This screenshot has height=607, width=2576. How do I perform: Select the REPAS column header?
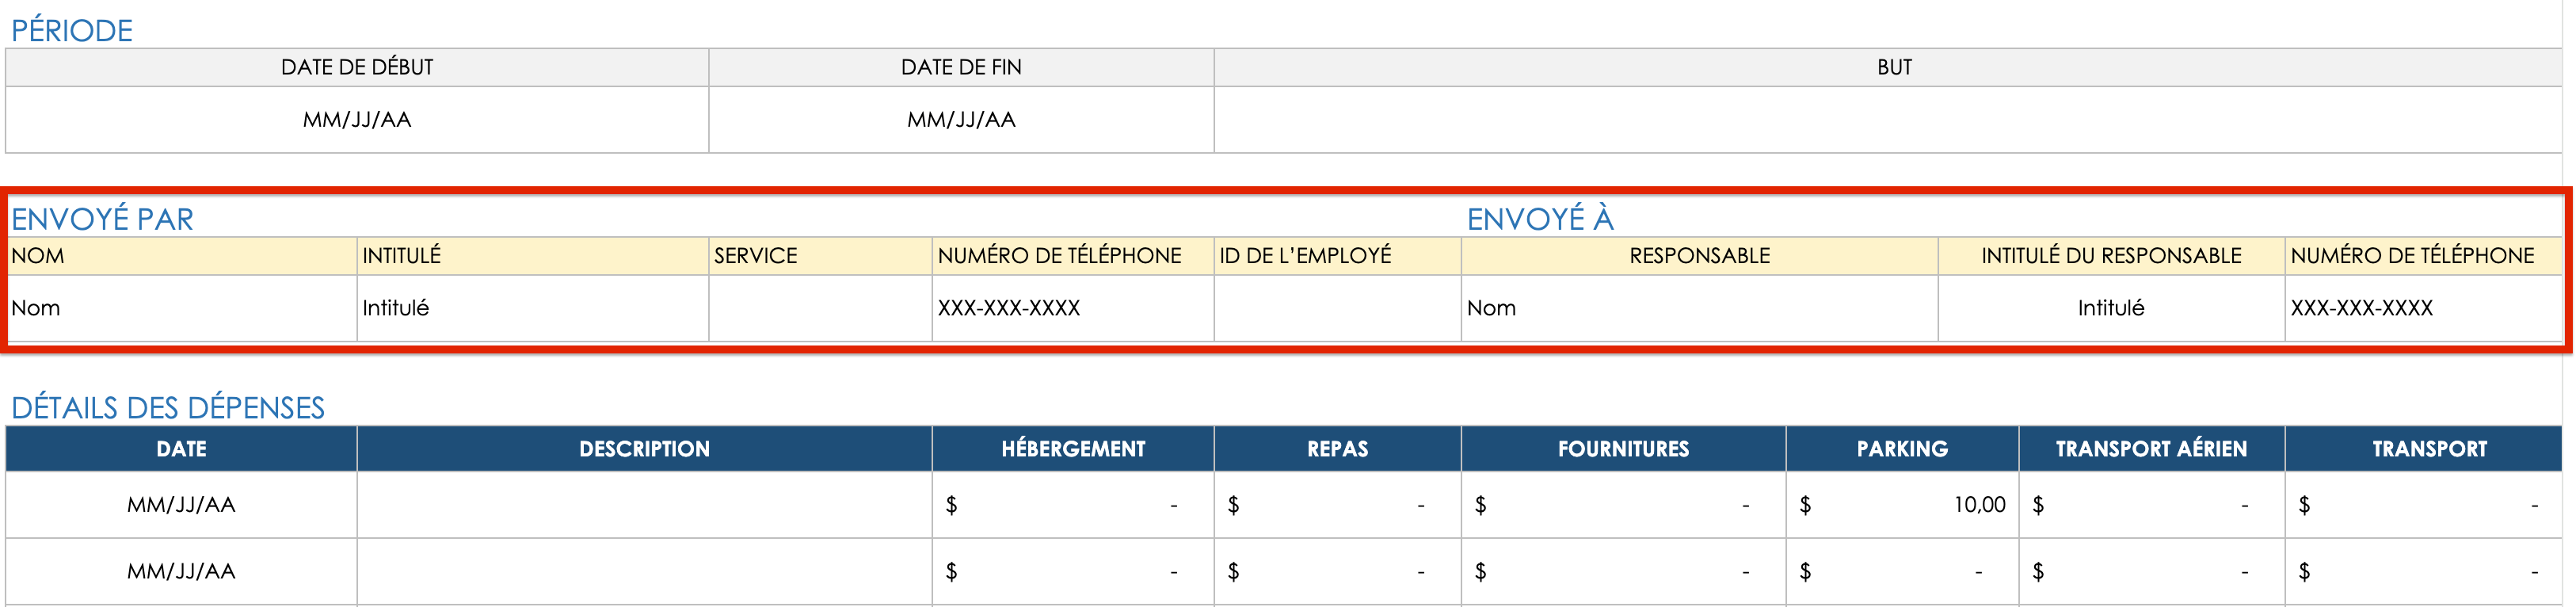click(x=1338, y=449)
